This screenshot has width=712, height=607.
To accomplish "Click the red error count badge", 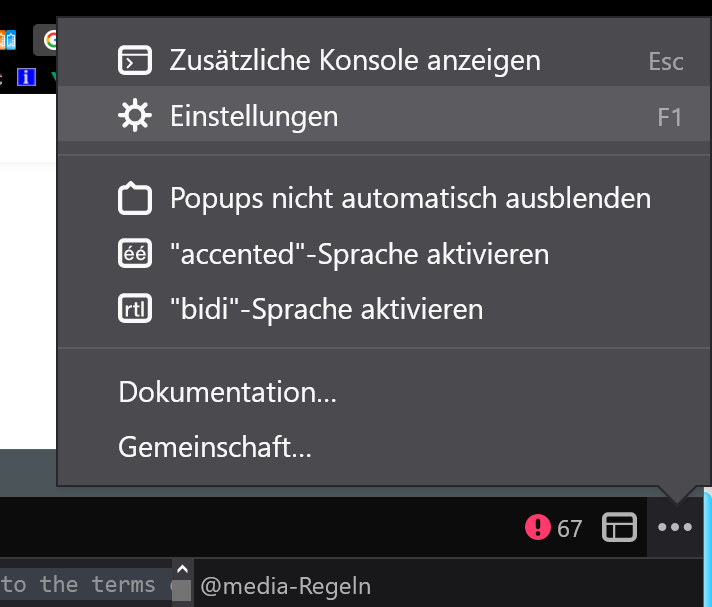I will (x=553, y=528).
